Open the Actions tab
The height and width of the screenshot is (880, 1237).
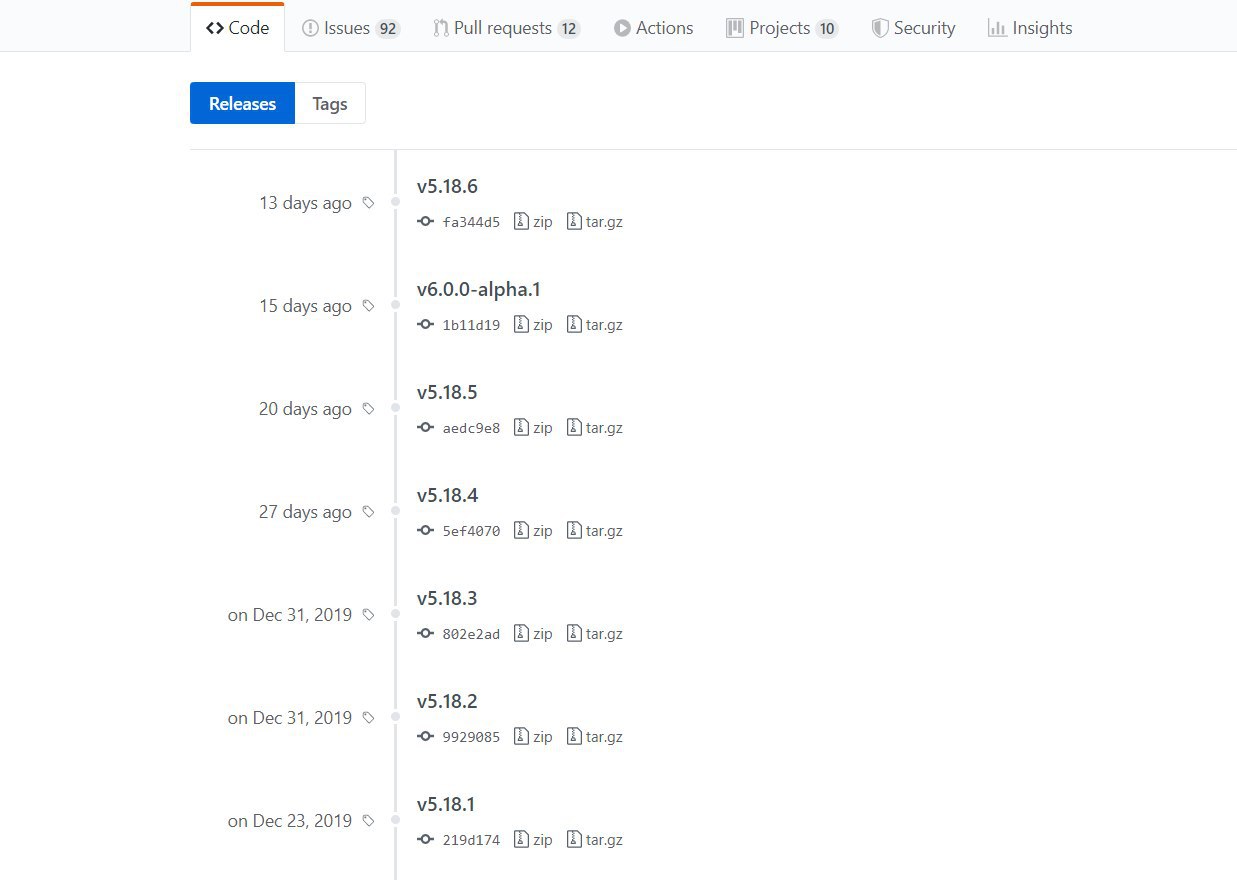tap(653, 28)
